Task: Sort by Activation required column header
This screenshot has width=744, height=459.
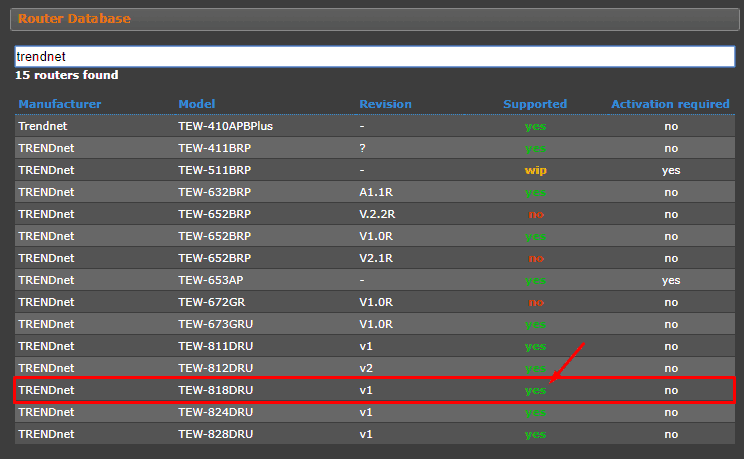Action: tap(670, 104)
